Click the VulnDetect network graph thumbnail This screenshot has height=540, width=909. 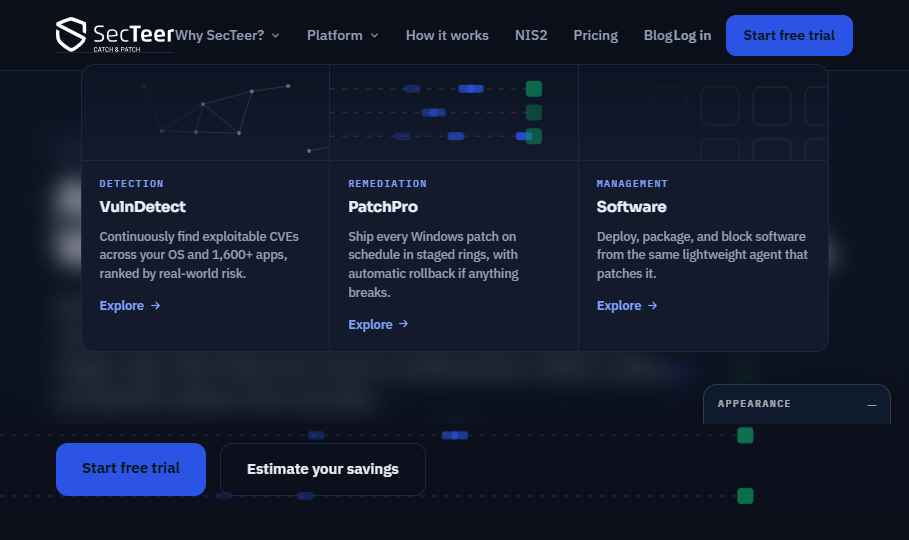pyautogui.click(x=206, y=113)
